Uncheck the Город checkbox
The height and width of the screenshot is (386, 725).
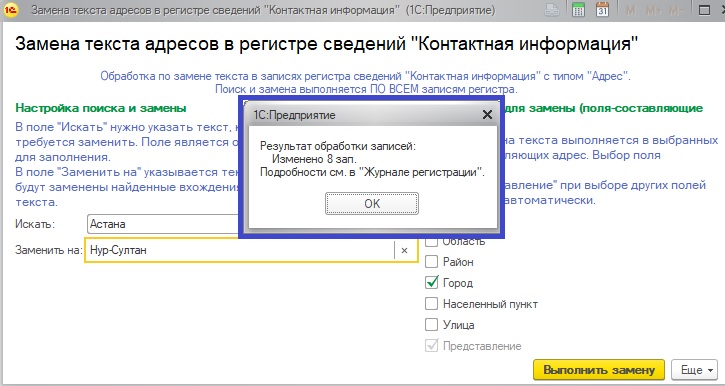pyautogui.click(x=431, y=282)
